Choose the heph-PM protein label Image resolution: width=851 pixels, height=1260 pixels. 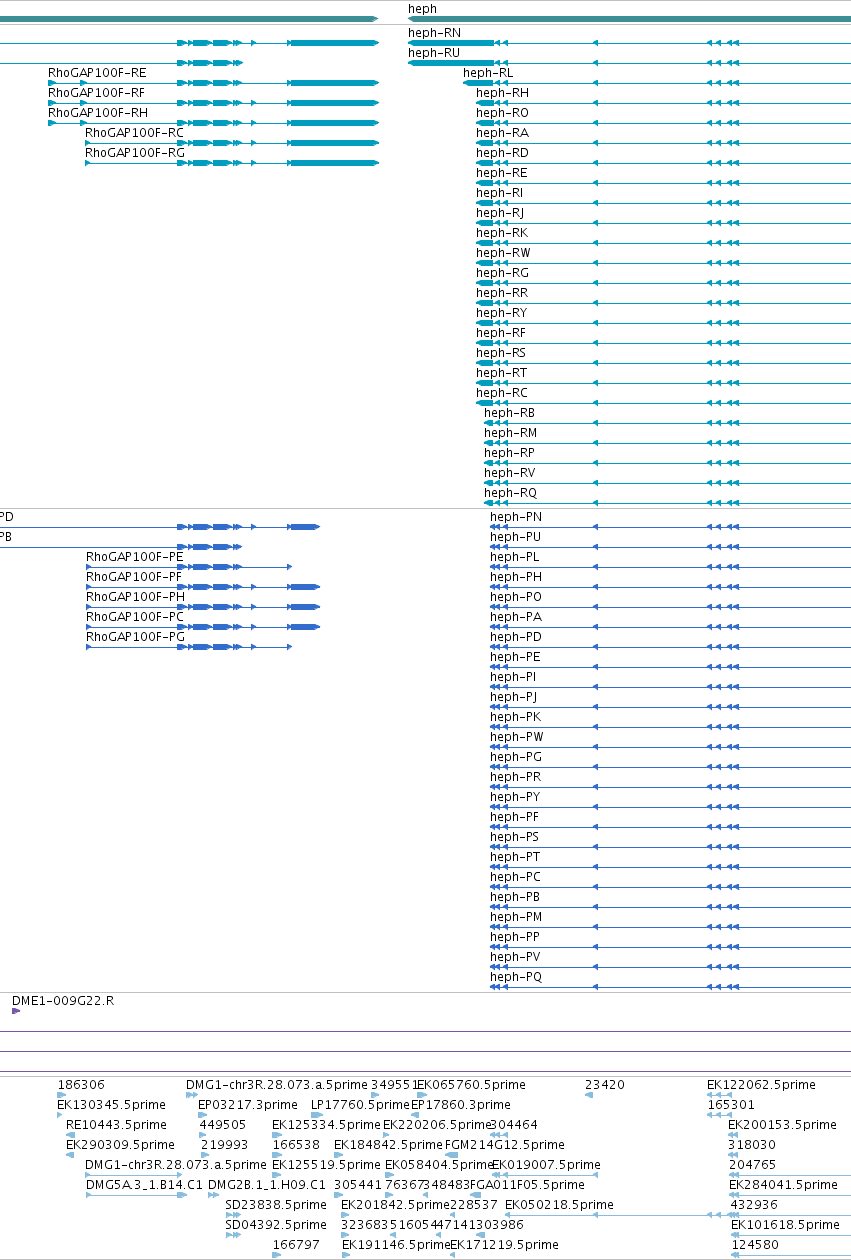(x=516, y=917)
